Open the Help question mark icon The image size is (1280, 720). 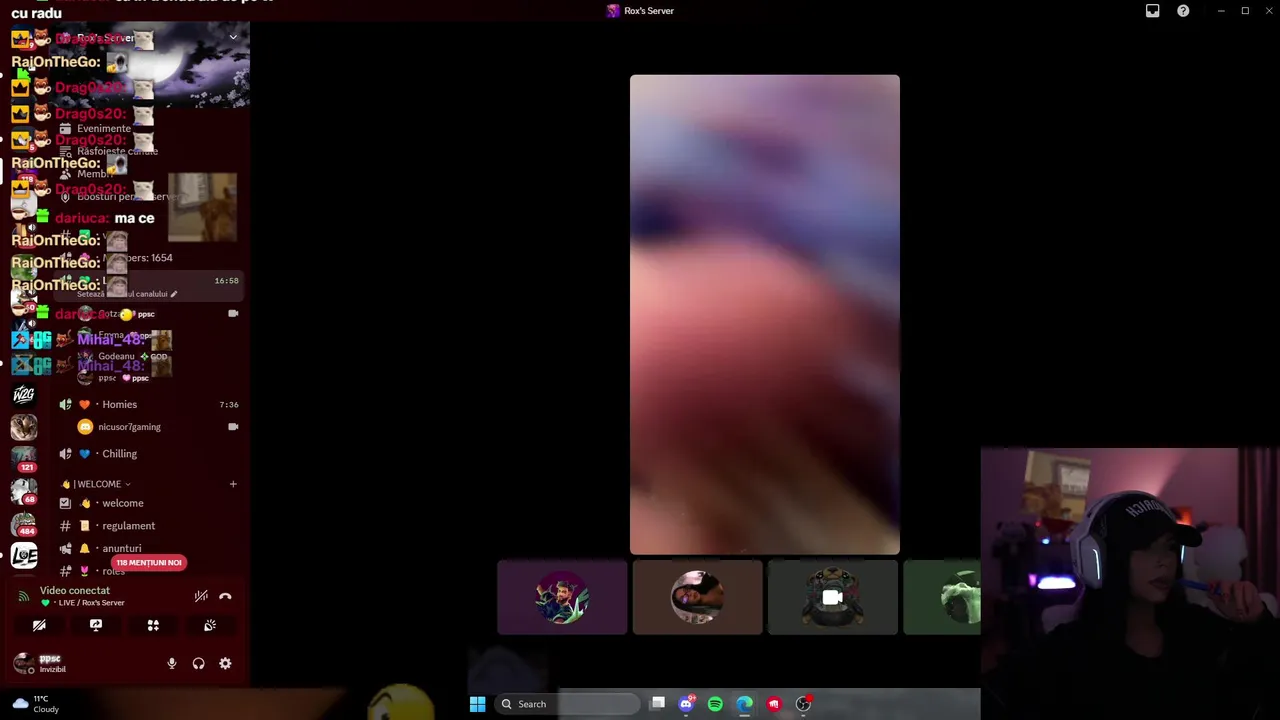pyautogui.click(x=1183, y=11)
